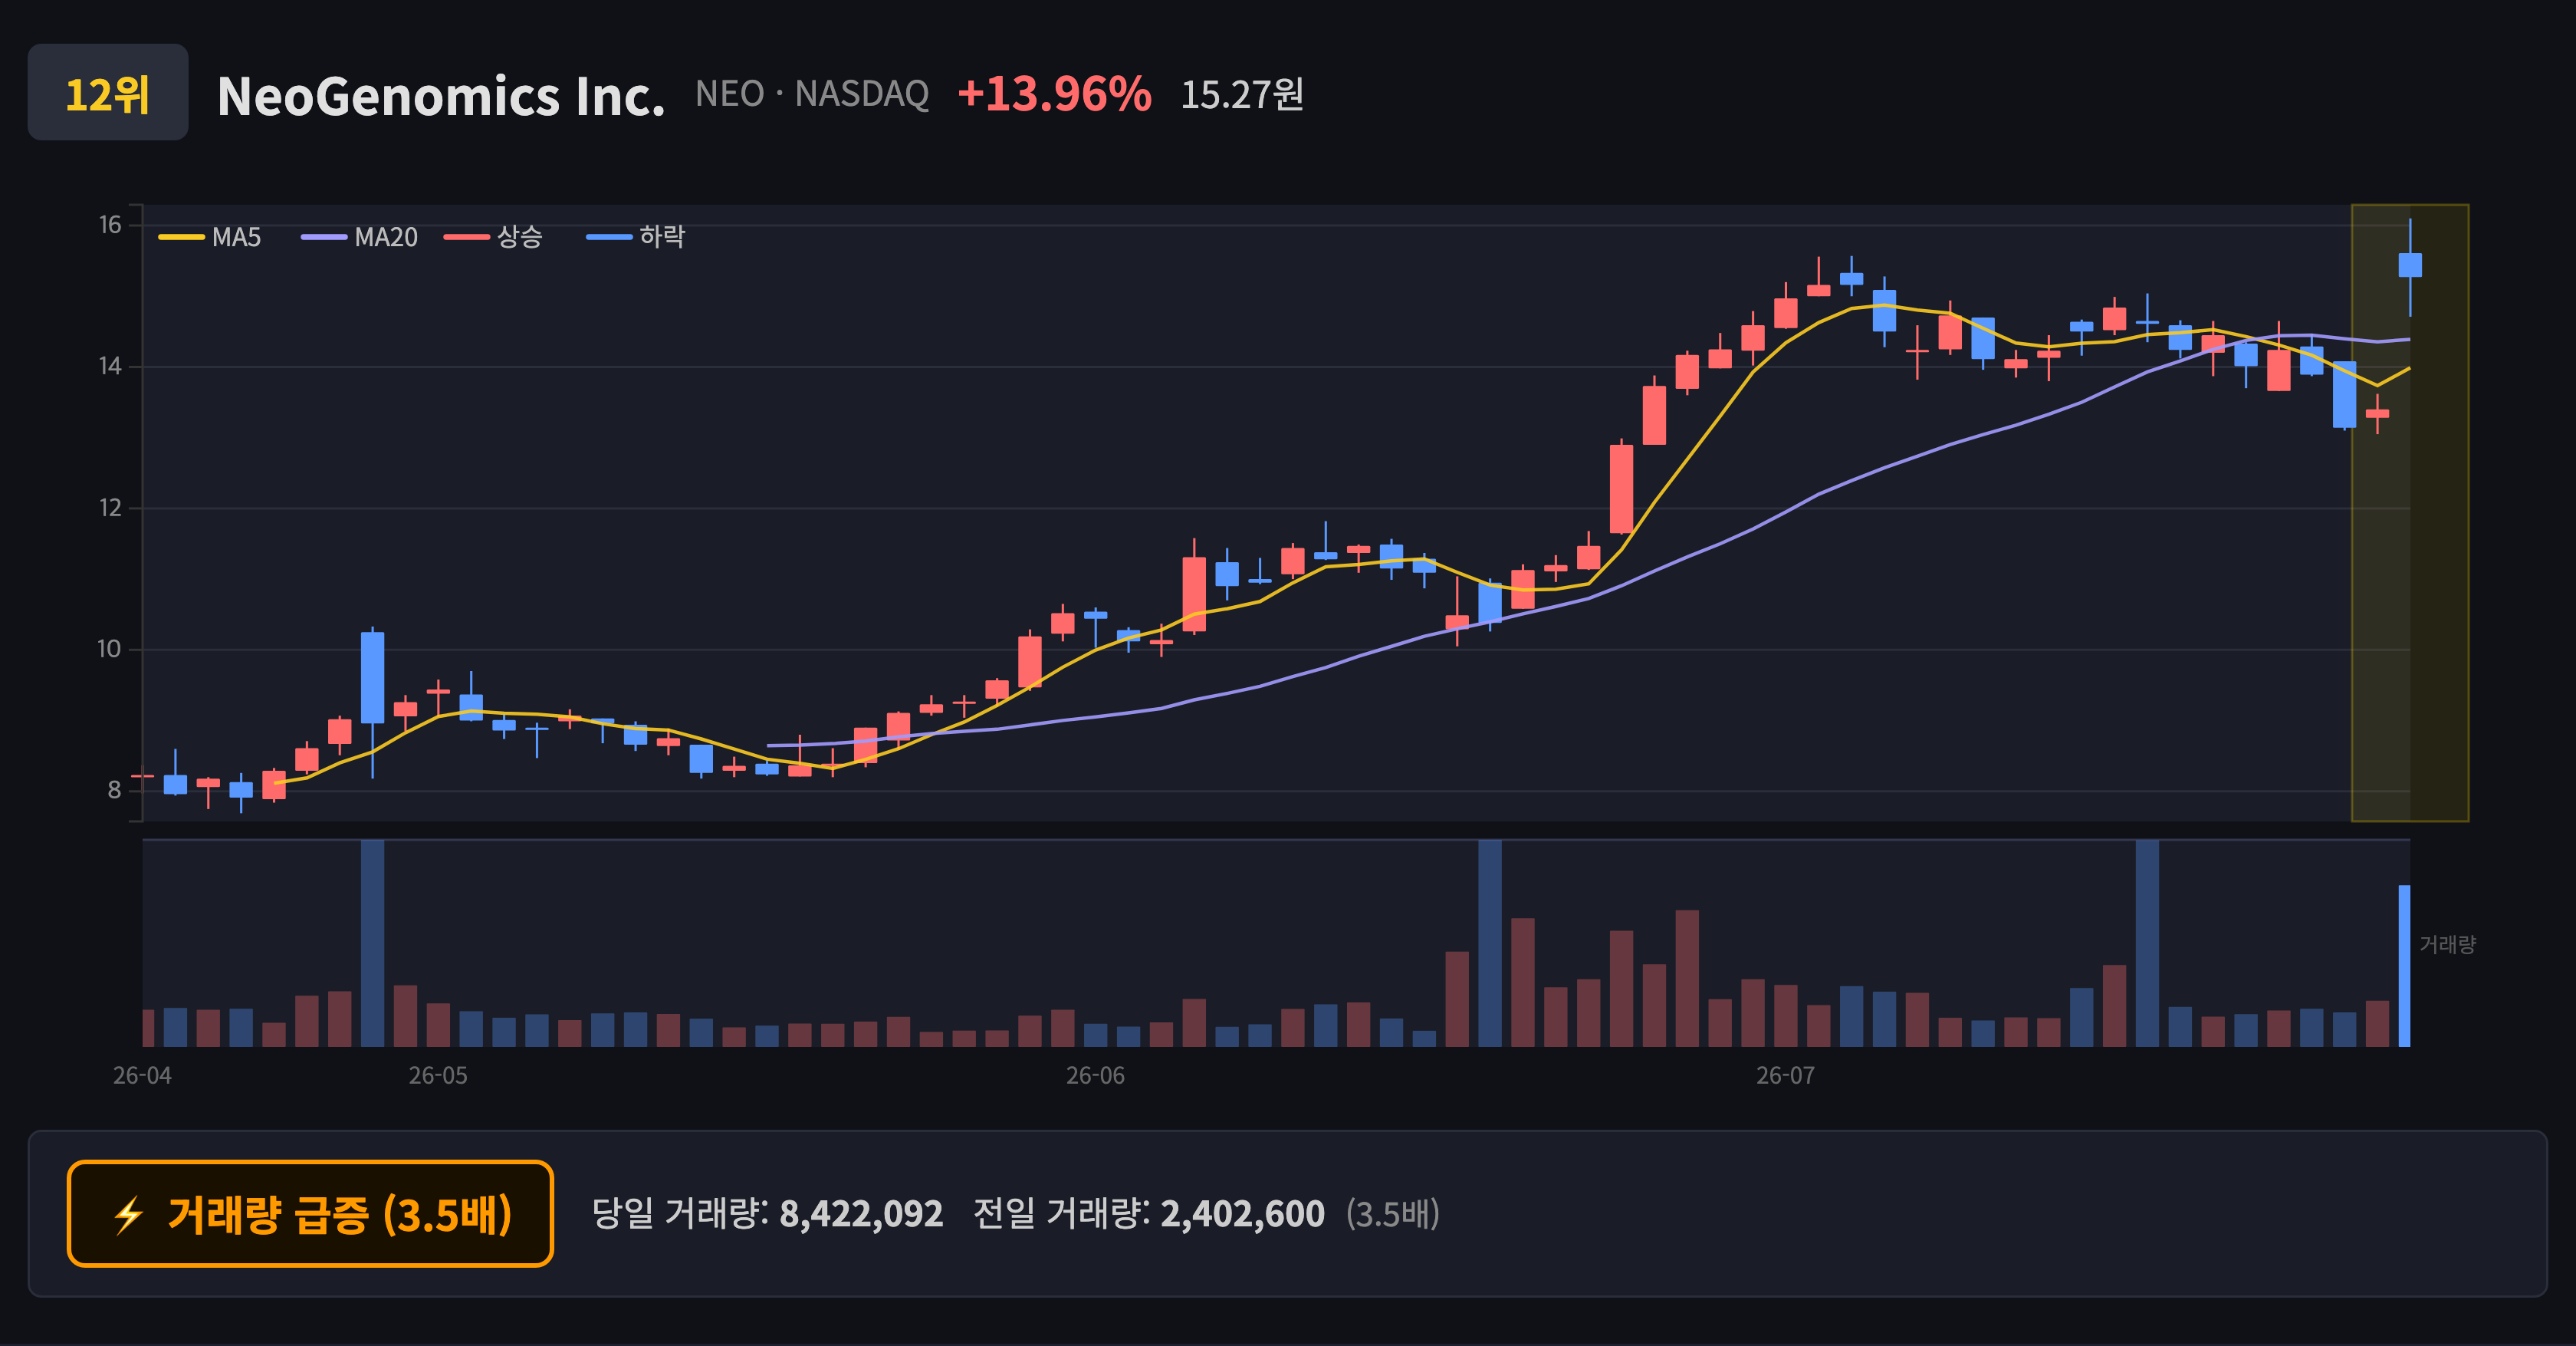Click the 14 price axis label
The height and width of the screenshot is (1346, 2576).
tap(110, 366)
